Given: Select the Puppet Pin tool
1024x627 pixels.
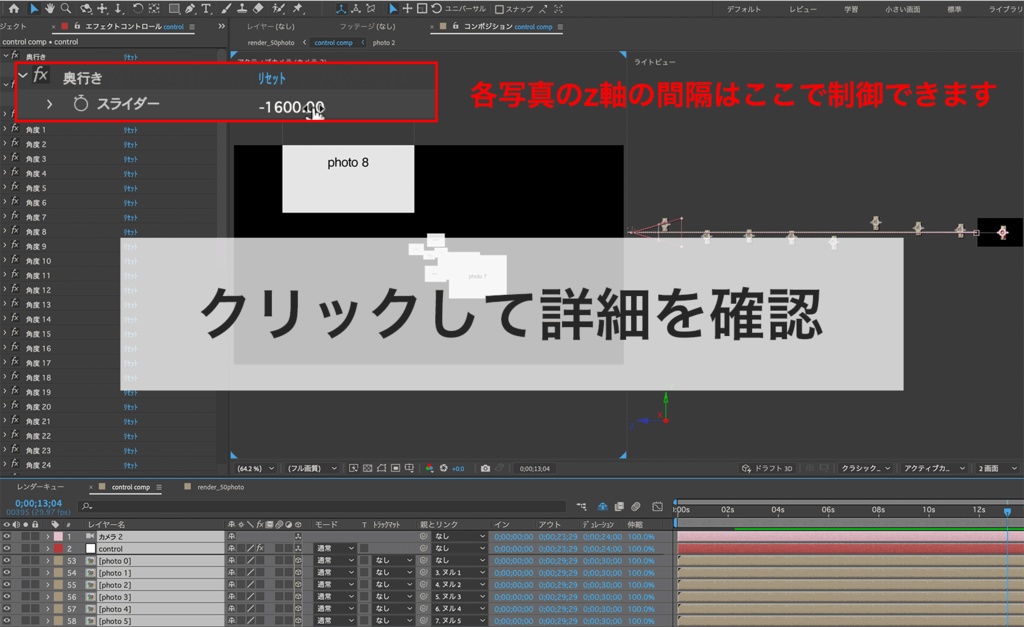Looking at the screenshot, I should point(296,9).
